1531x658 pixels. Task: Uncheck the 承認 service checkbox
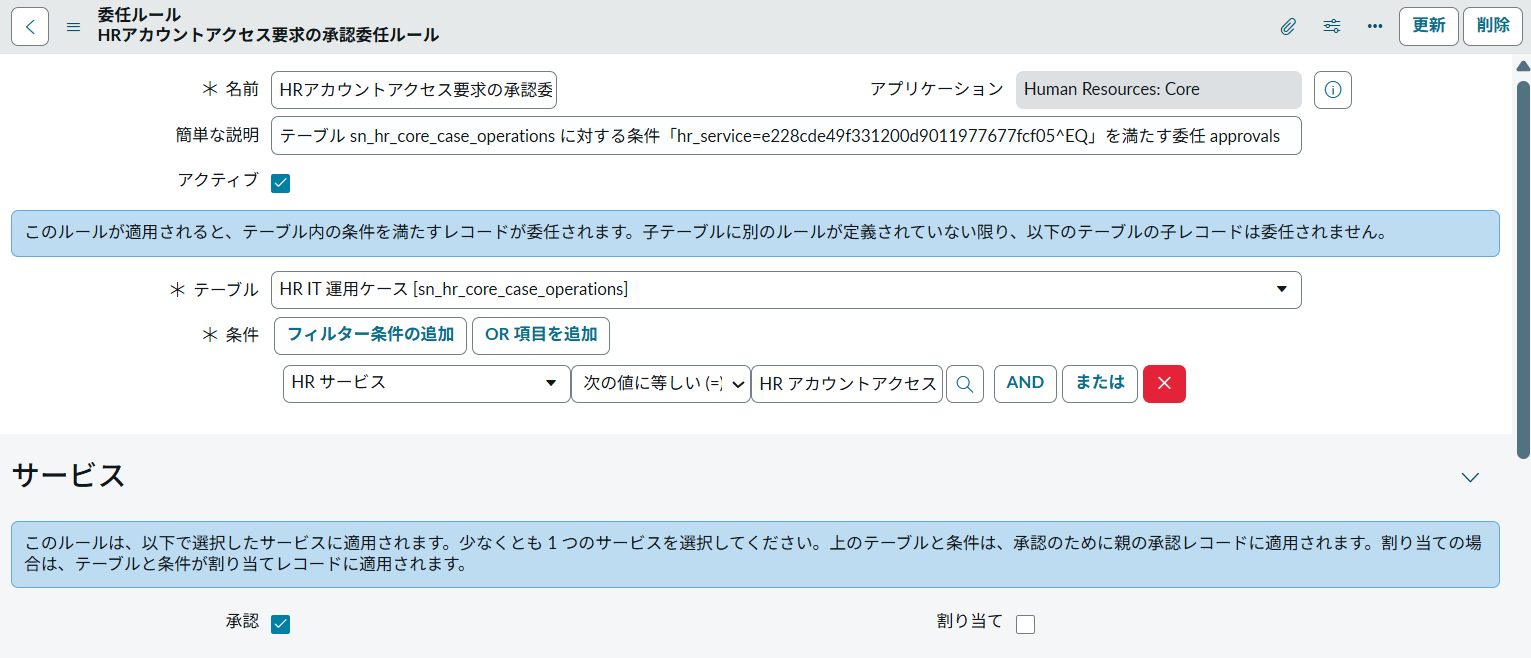tap(281, 624)
